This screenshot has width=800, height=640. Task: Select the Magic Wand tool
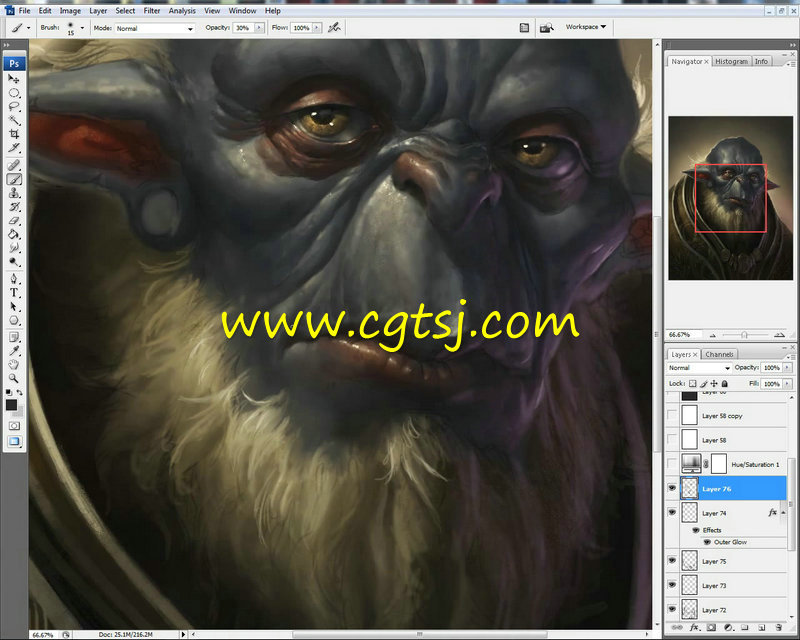click(14, 120)
